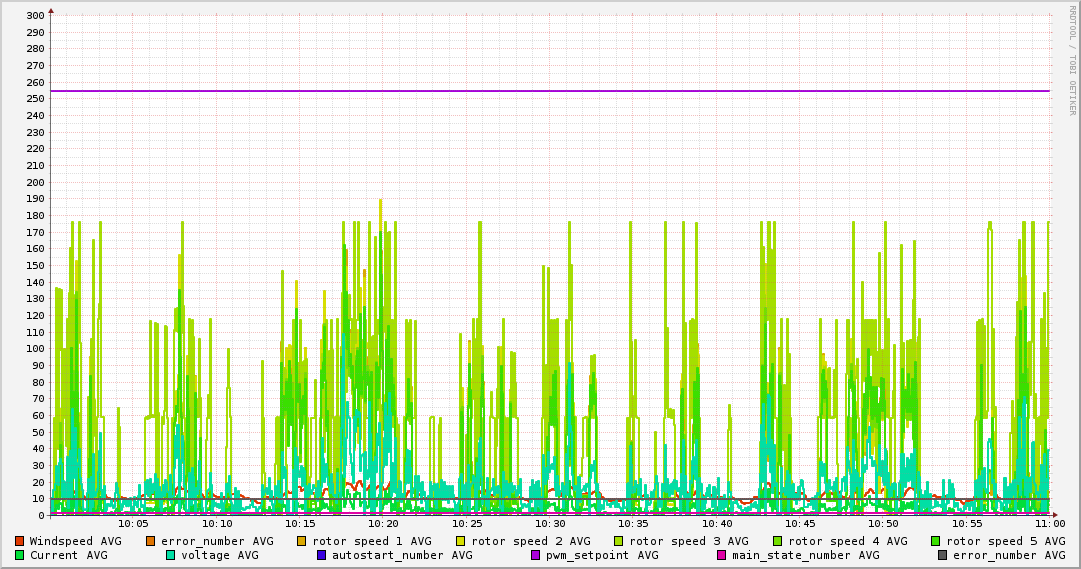The width and height of the screenshot is (1081, 569).
Task: Click the blue autostart_number AVG legend swatch
Action: (322, 555)
